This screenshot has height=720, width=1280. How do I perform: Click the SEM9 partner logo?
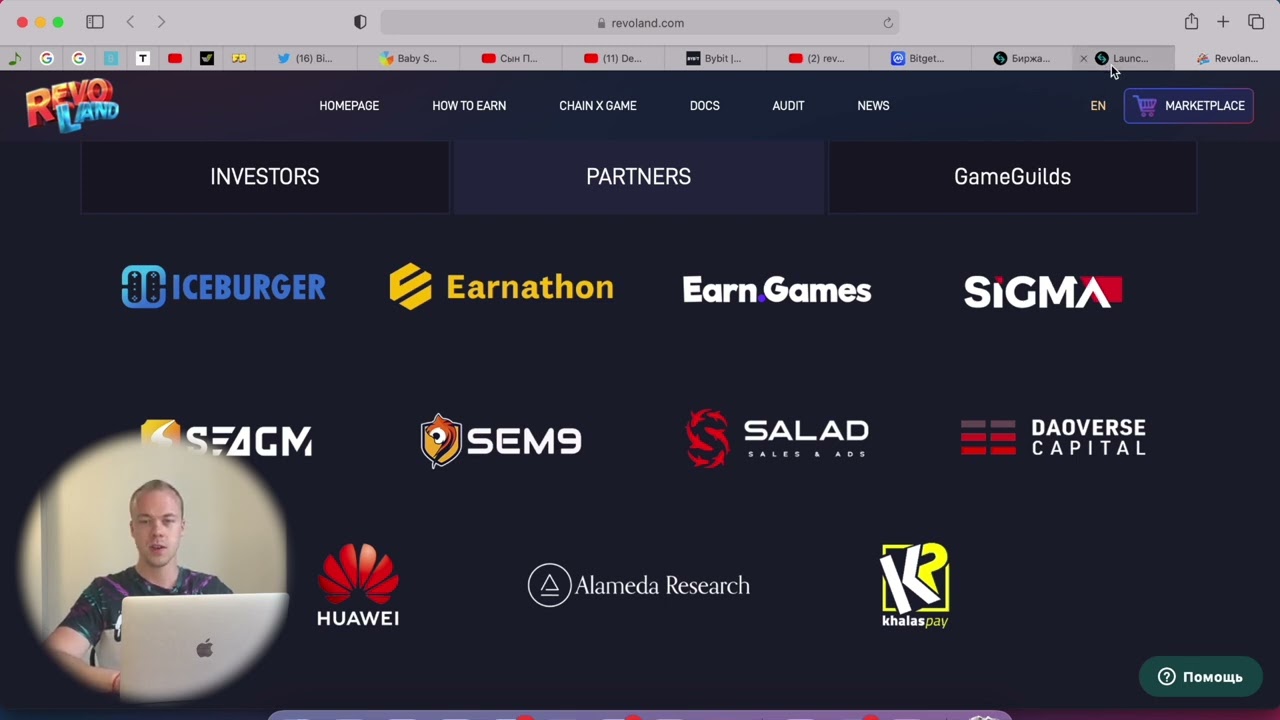coord(501,441)
